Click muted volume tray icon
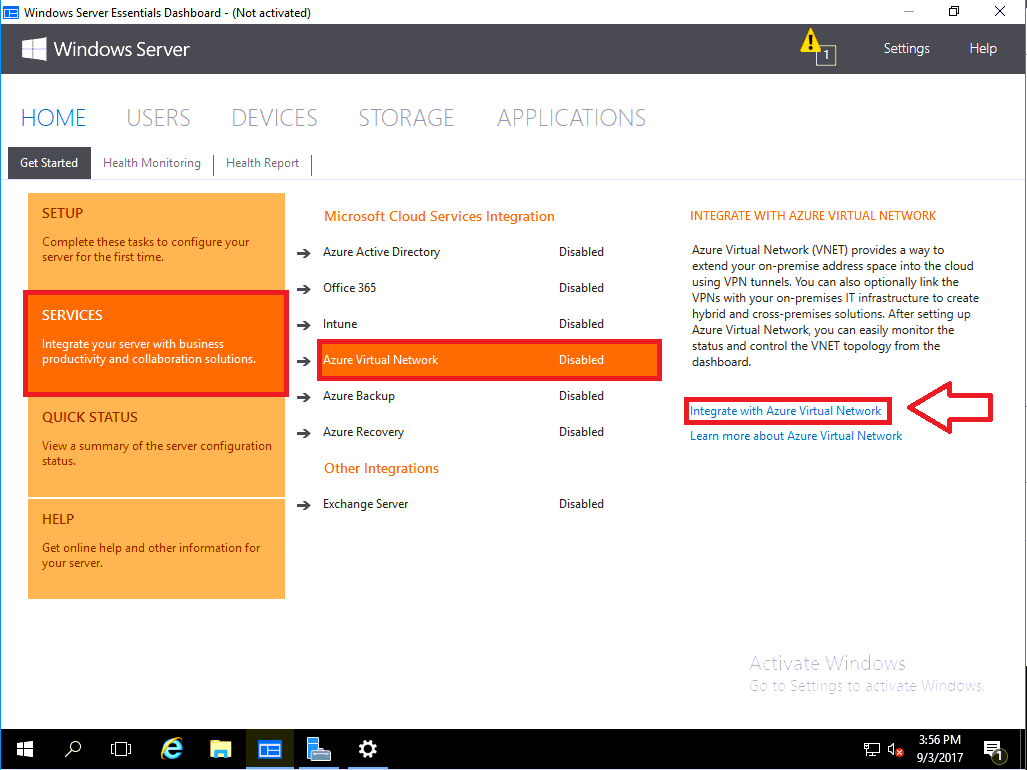 895,750
